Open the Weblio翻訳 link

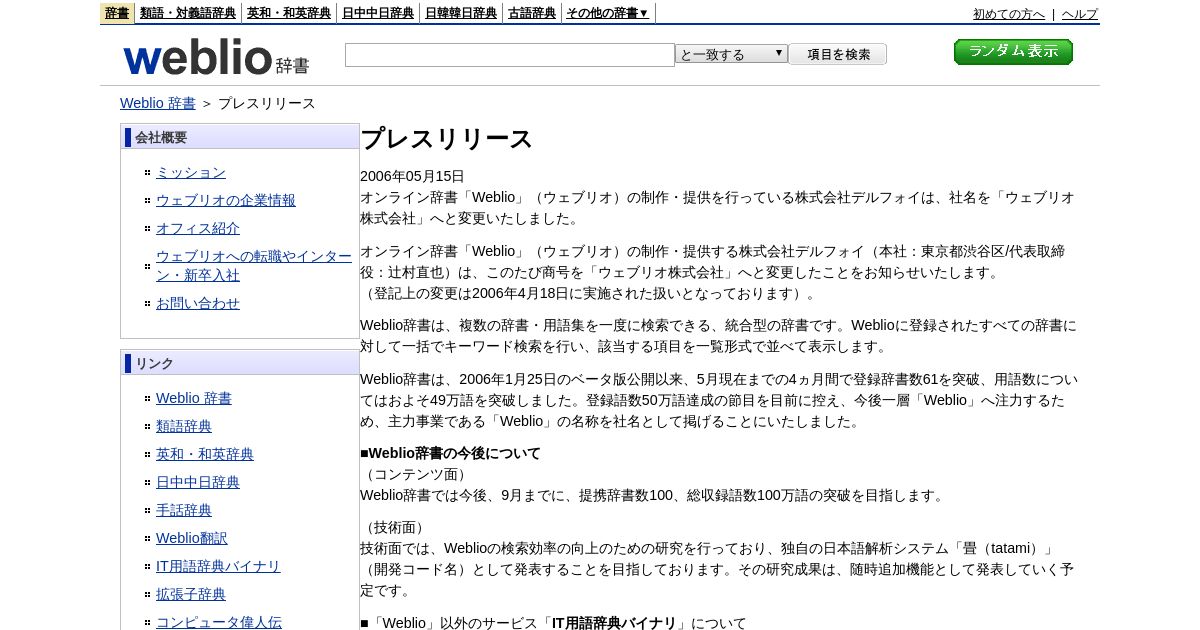pos(192,538)
